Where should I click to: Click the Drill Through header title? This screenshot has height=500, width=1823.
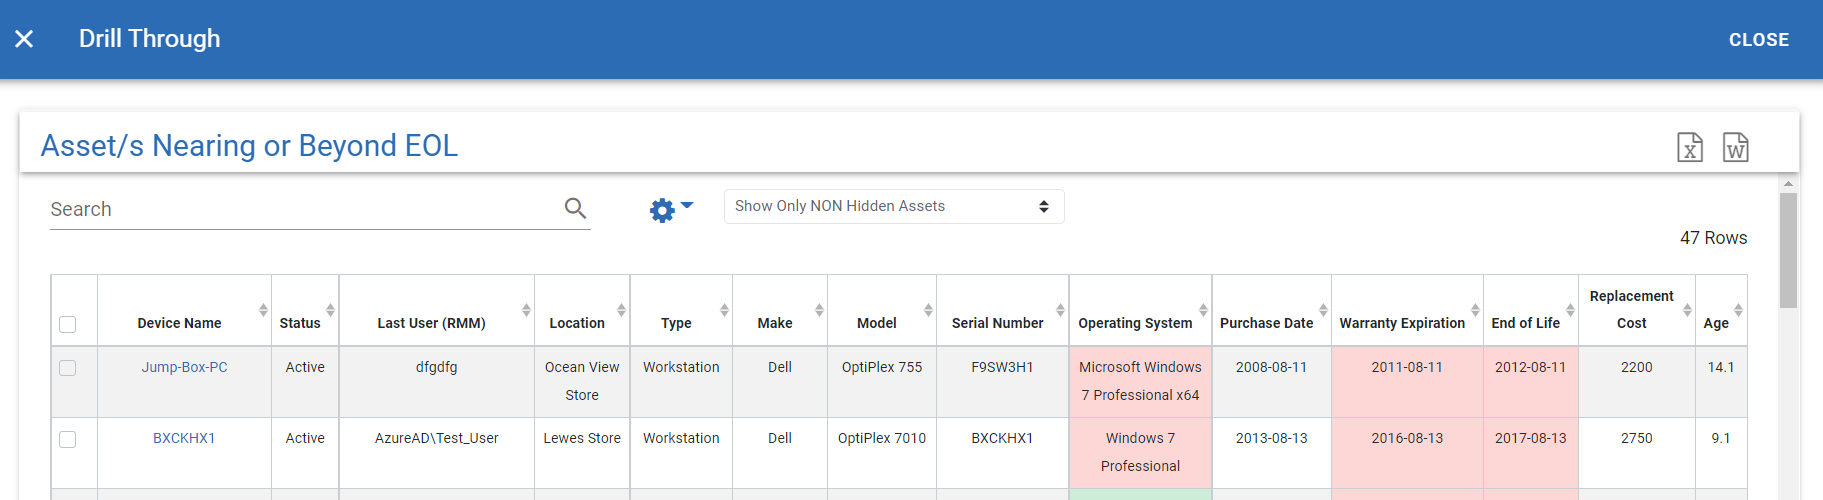pos(150,38)
